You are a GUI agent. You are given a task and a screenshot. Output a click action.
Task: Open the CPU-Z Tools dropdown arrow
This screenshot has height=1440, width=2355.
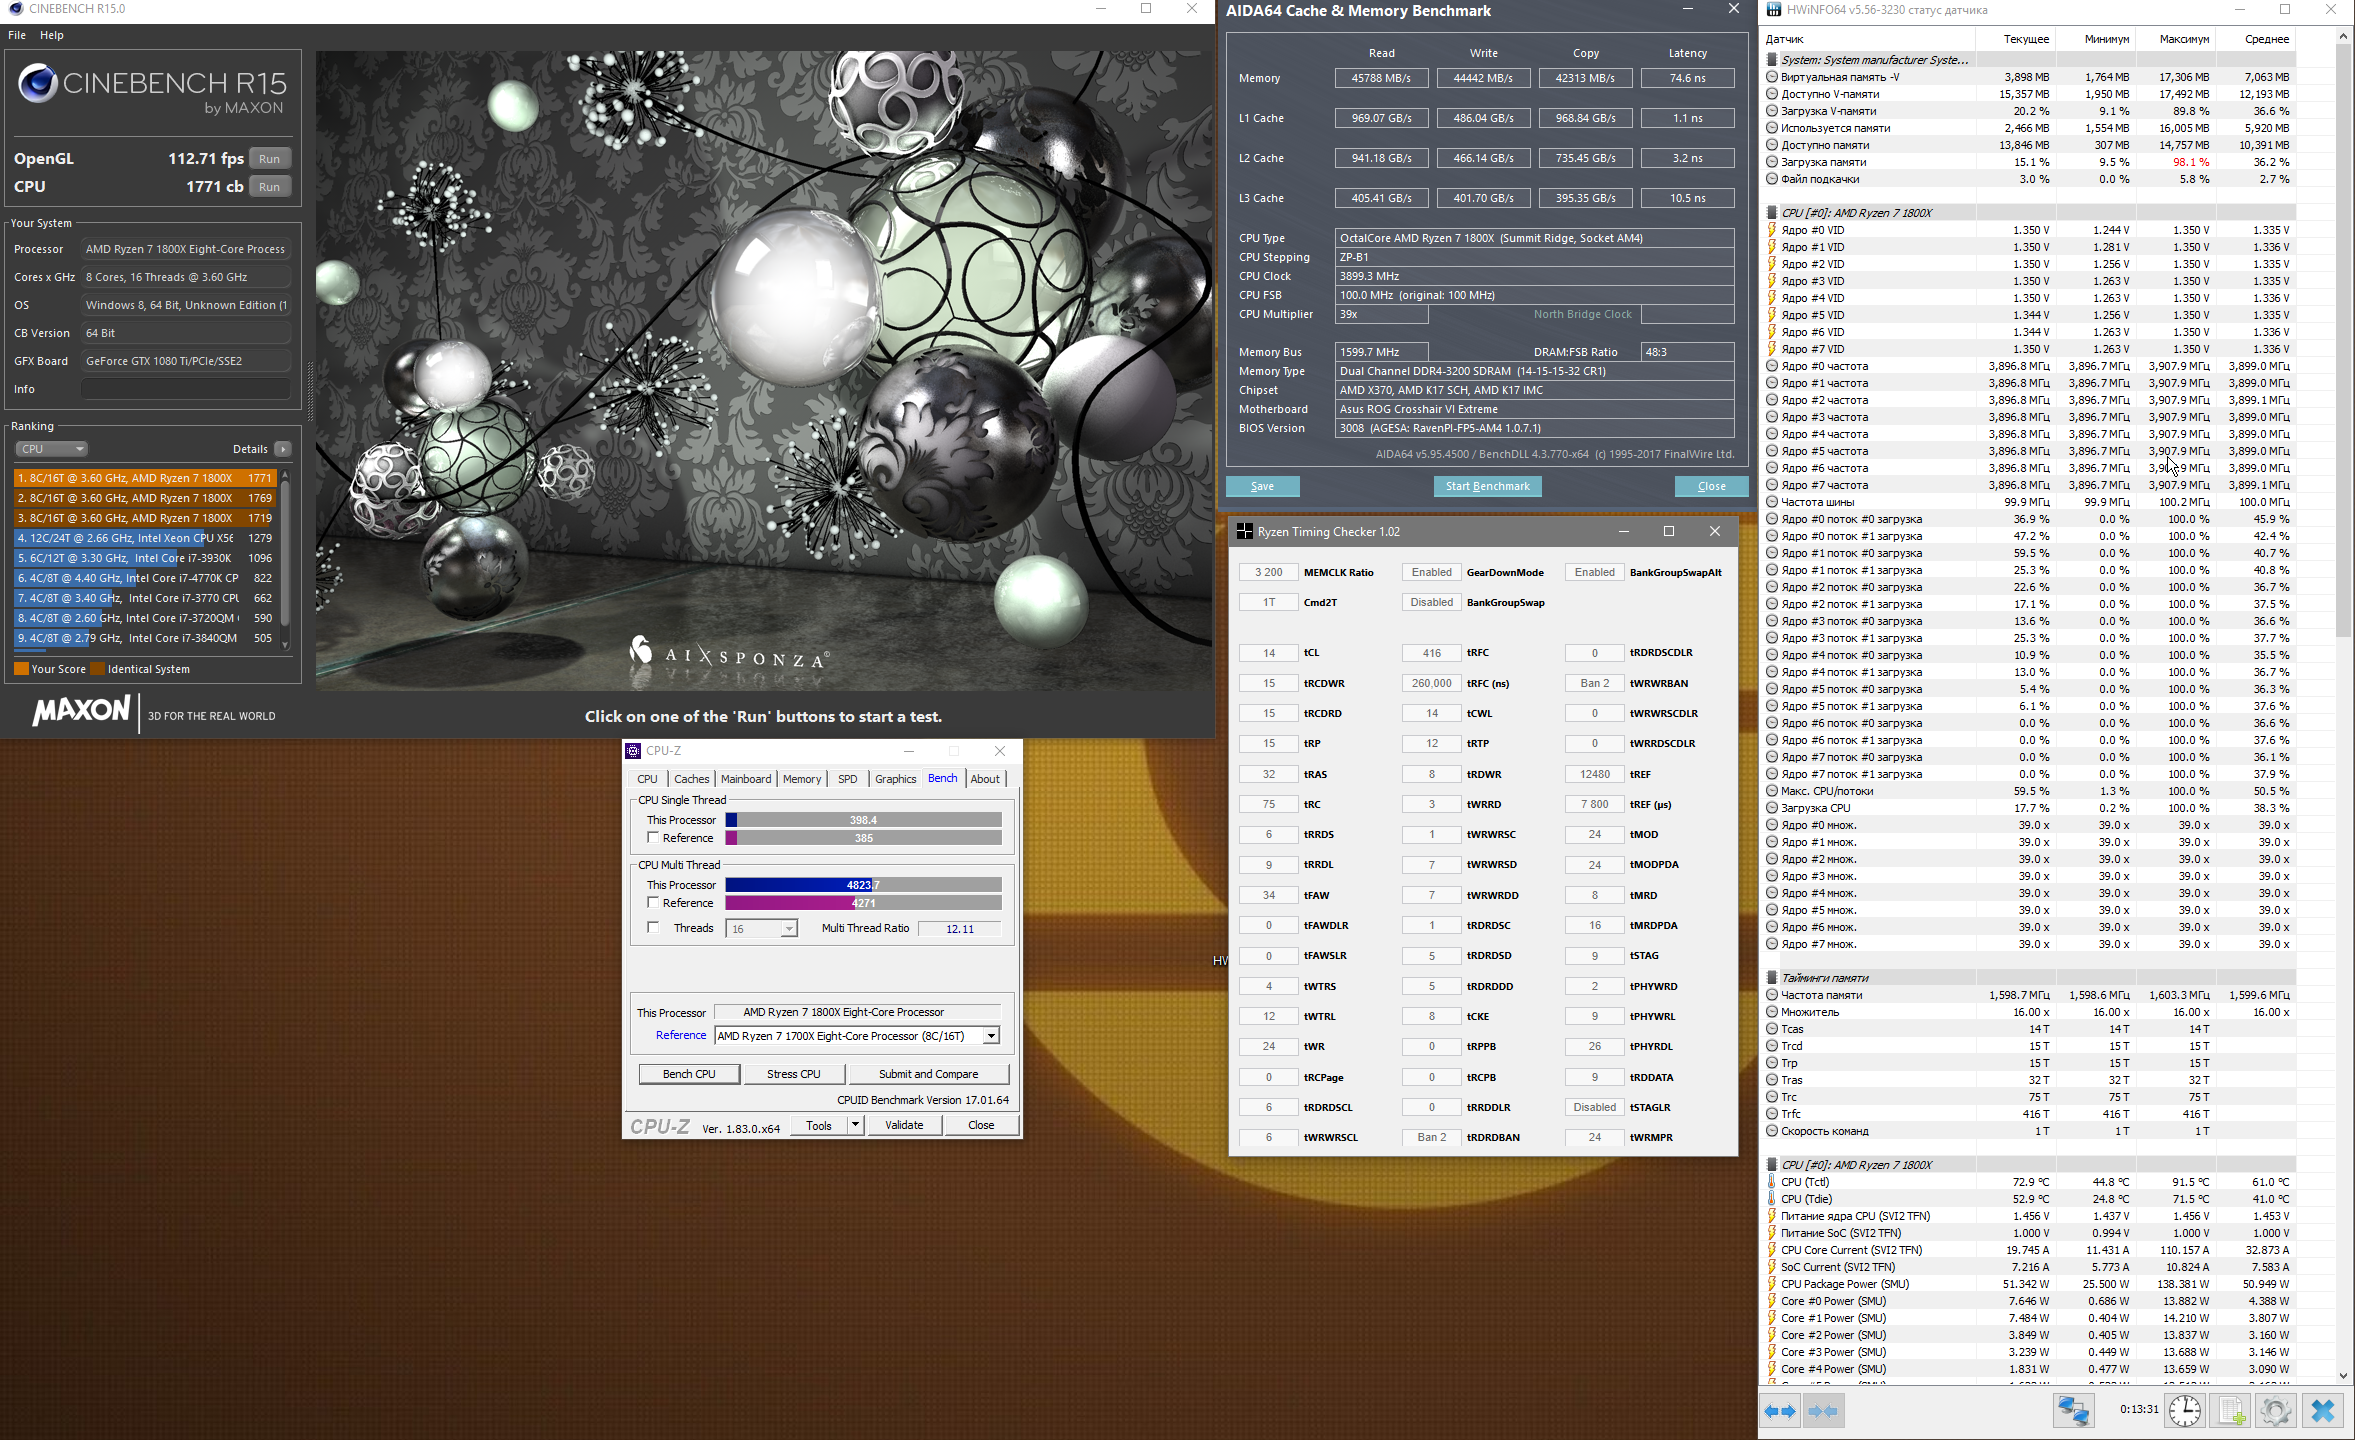[x=855, y=1125]
